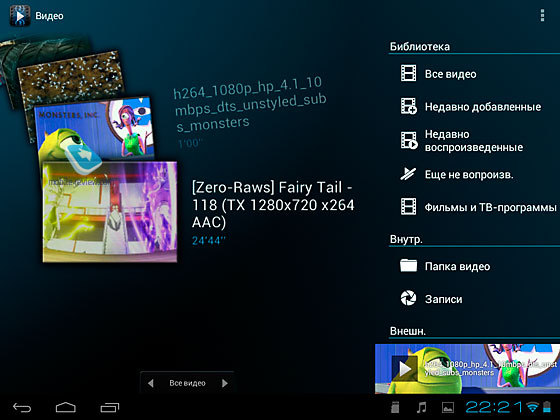Image resolution: width=560 pixels, height=420 pixels.
Task: Play the monsters video preview under Внешн.
Action: [468, 369]
